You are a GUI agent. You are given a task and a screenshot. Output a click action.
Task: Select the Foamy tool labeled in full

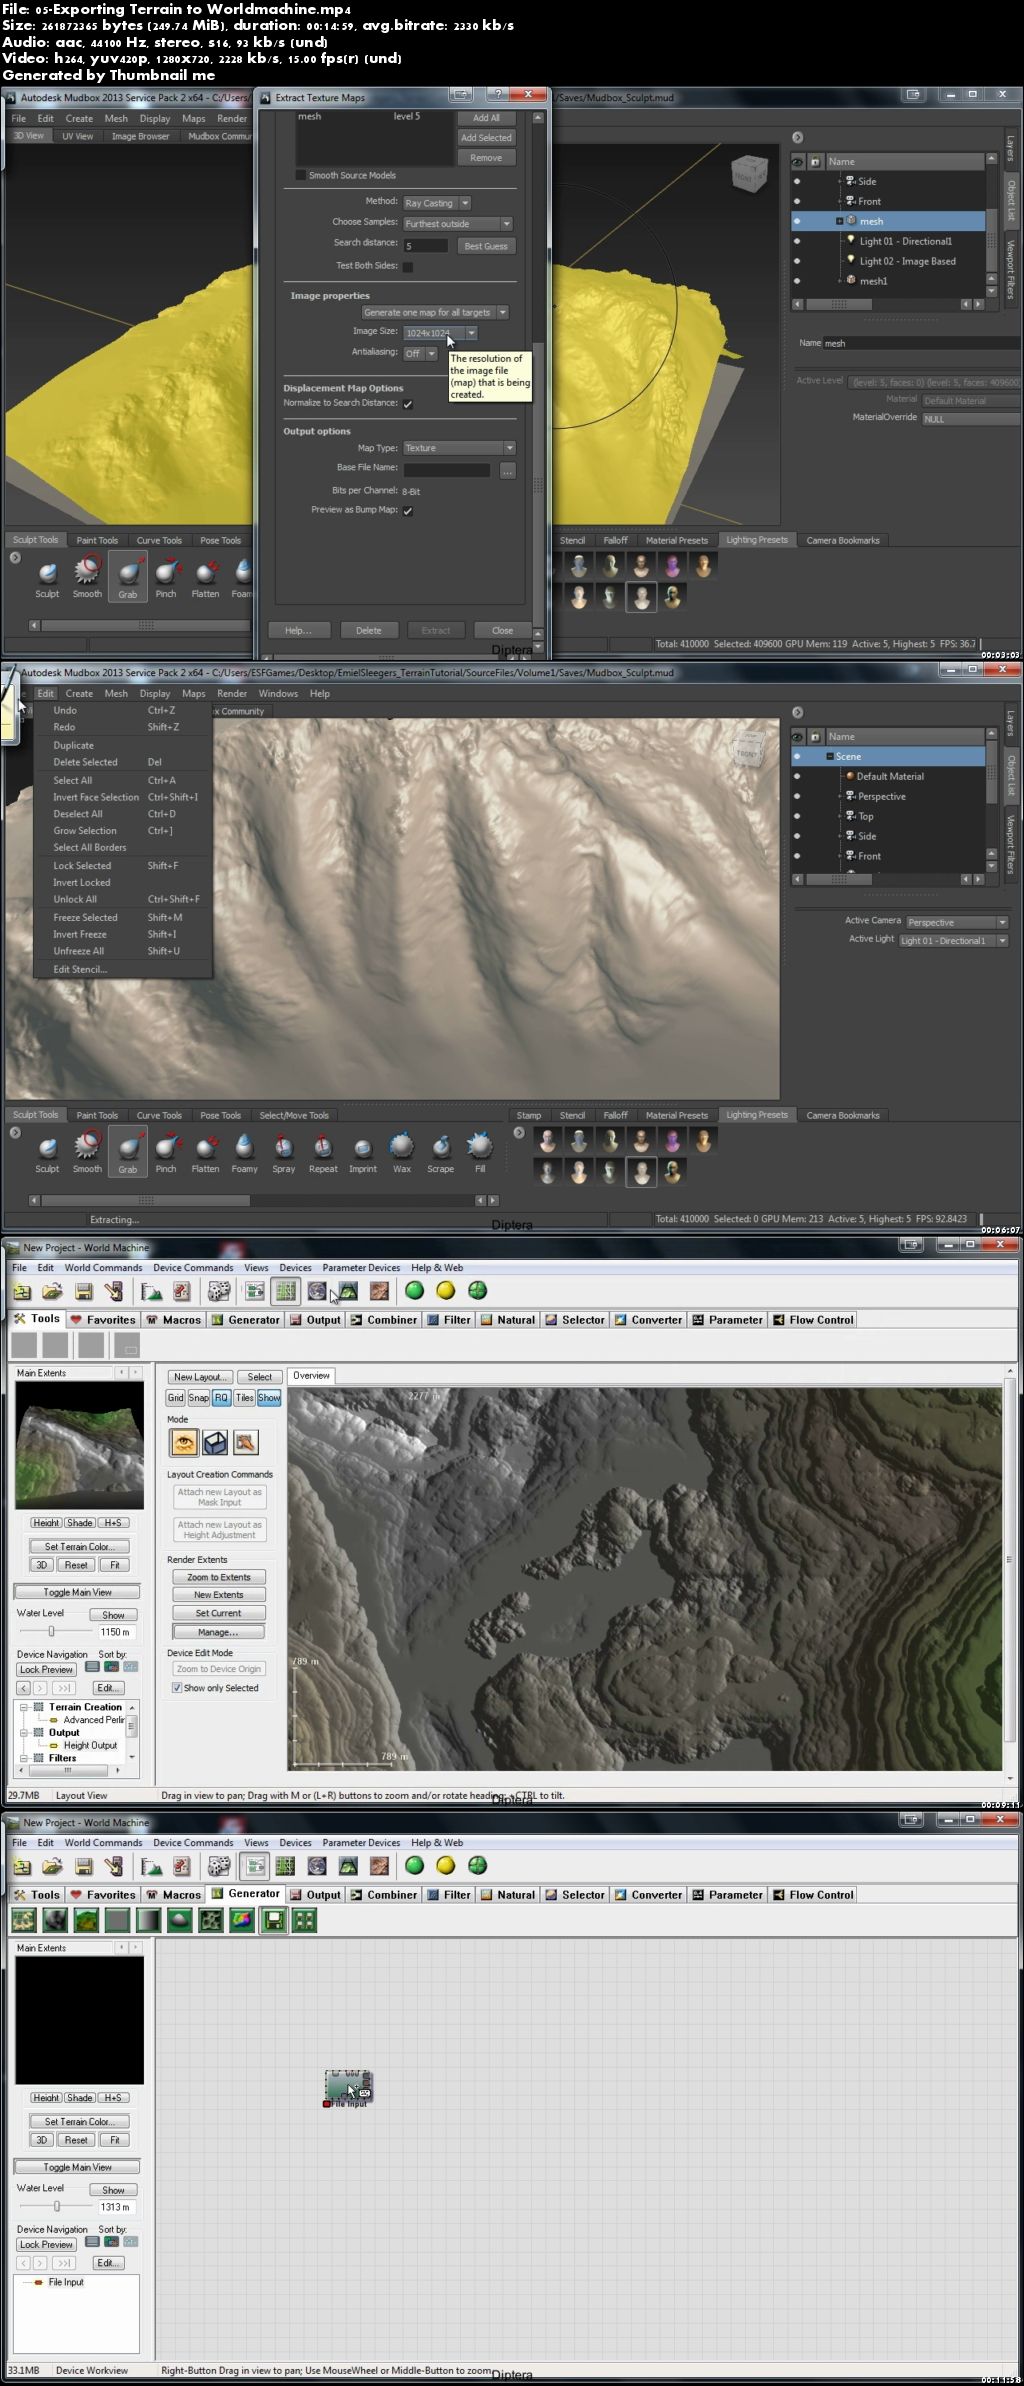(x=245, y=1152)
